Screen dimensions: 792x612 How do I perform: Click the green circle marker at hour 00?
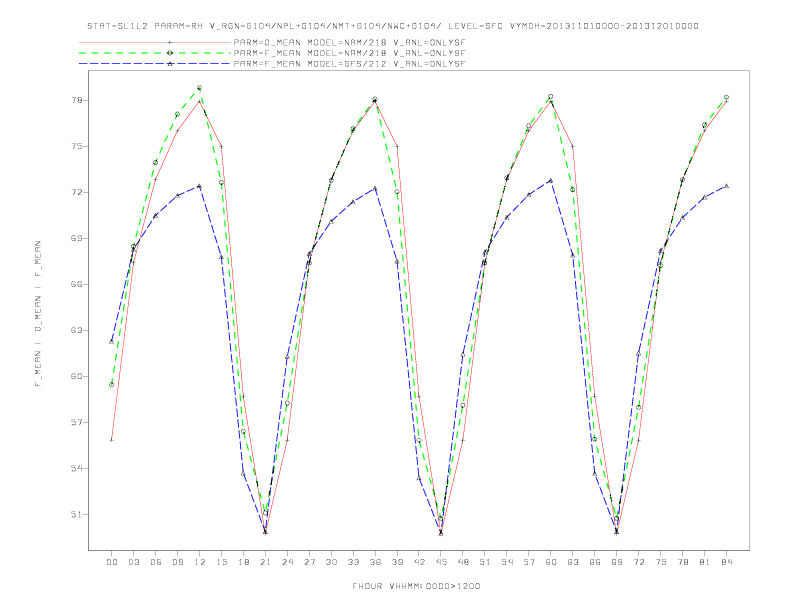click(x=112, y=385)
